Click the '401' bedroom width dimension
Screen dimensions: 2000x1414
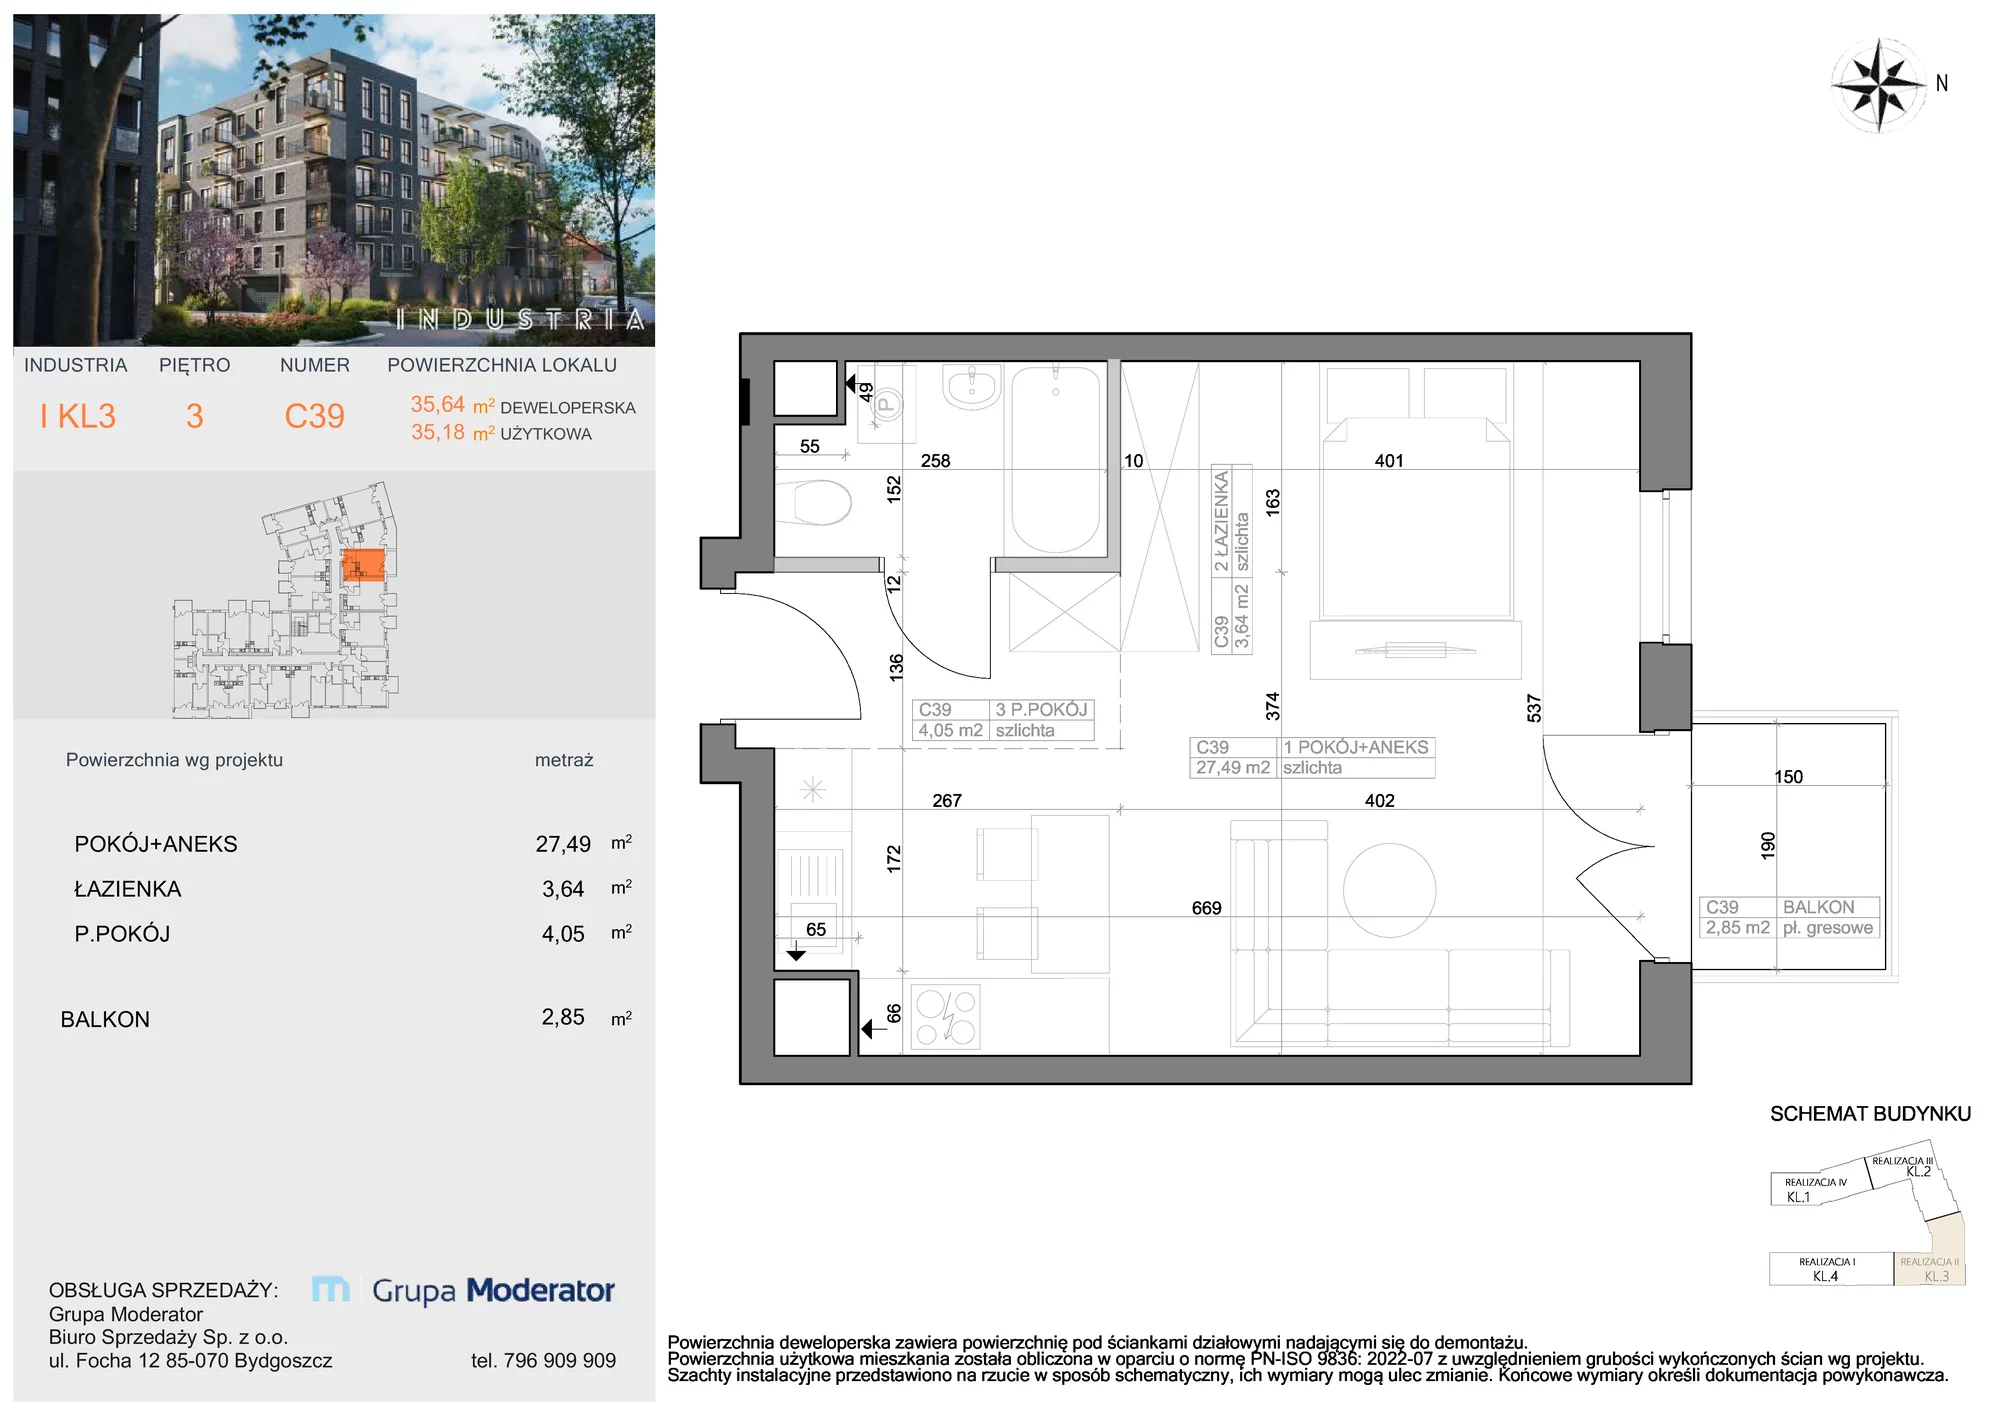[1389, 461]
